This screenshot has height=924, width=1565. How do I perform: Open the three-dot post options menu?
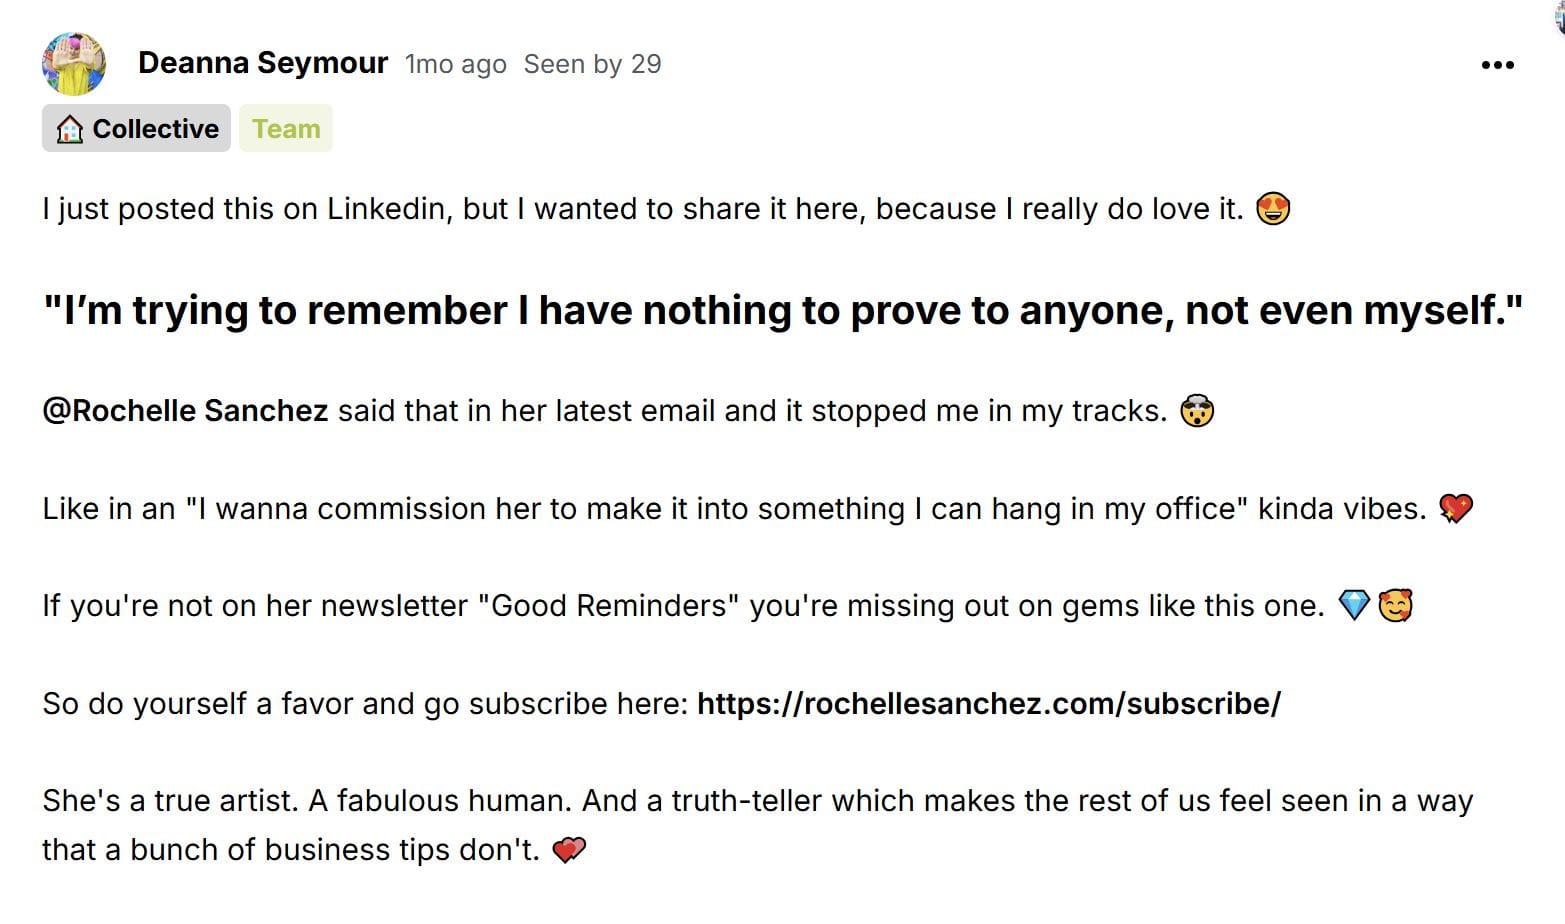tap(1497, 63)
